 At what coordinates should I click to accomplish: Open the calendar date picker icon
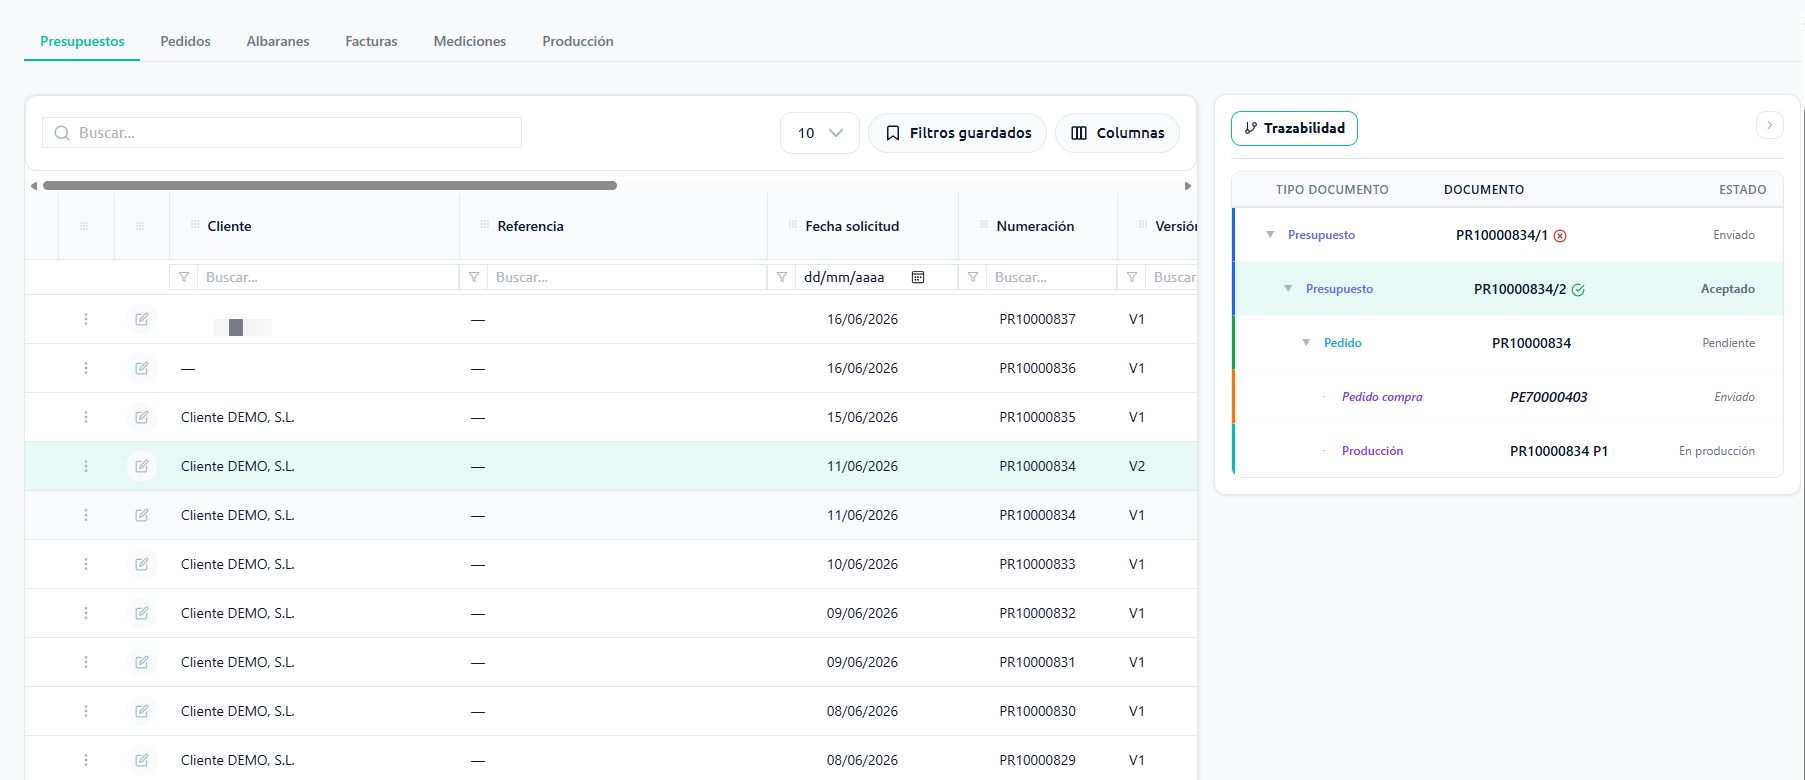[x=918, y=277]
